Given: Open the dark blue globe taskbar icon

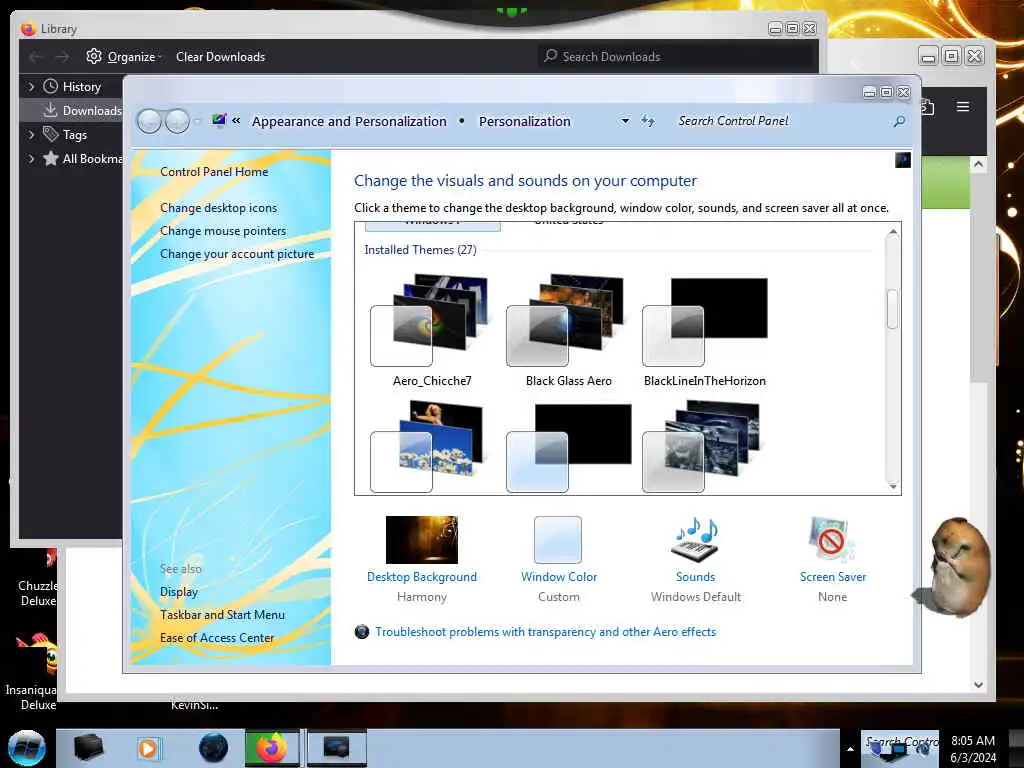Looking at the screenshot, I should 213,748.
